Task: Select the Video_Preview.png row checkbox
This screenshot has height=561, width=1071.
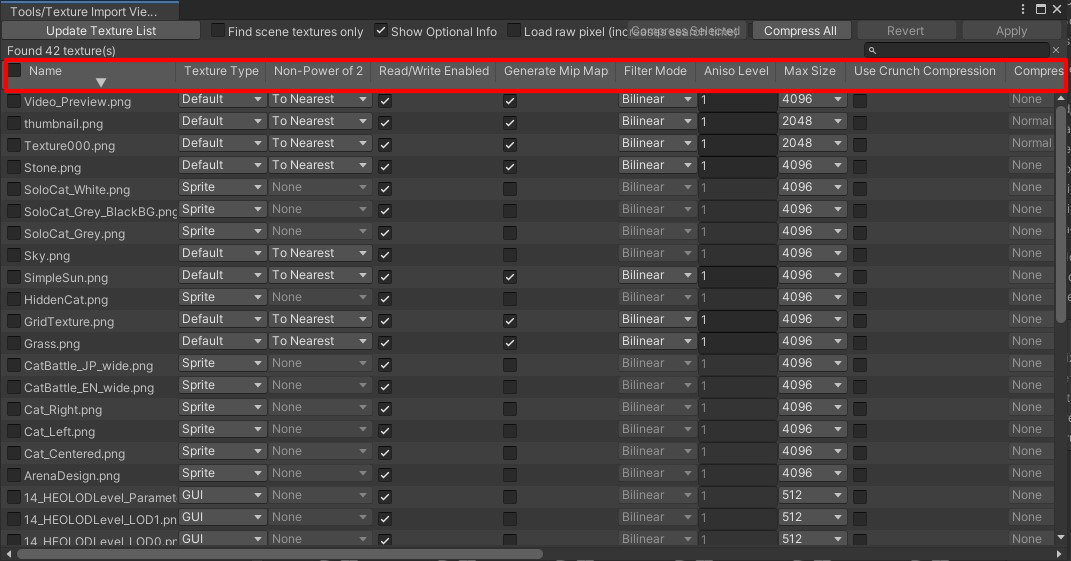Action: tap(14, 101)
